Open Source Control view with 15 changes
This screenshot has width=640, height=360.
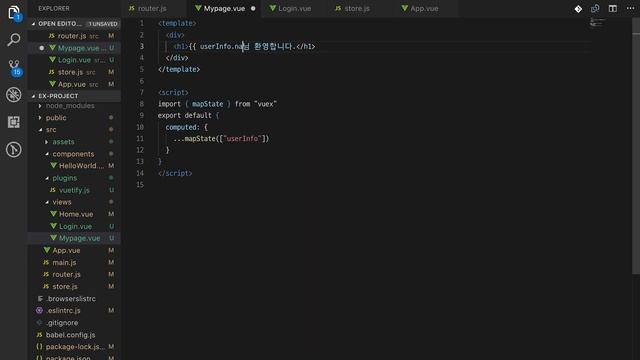tap(14, 68)
